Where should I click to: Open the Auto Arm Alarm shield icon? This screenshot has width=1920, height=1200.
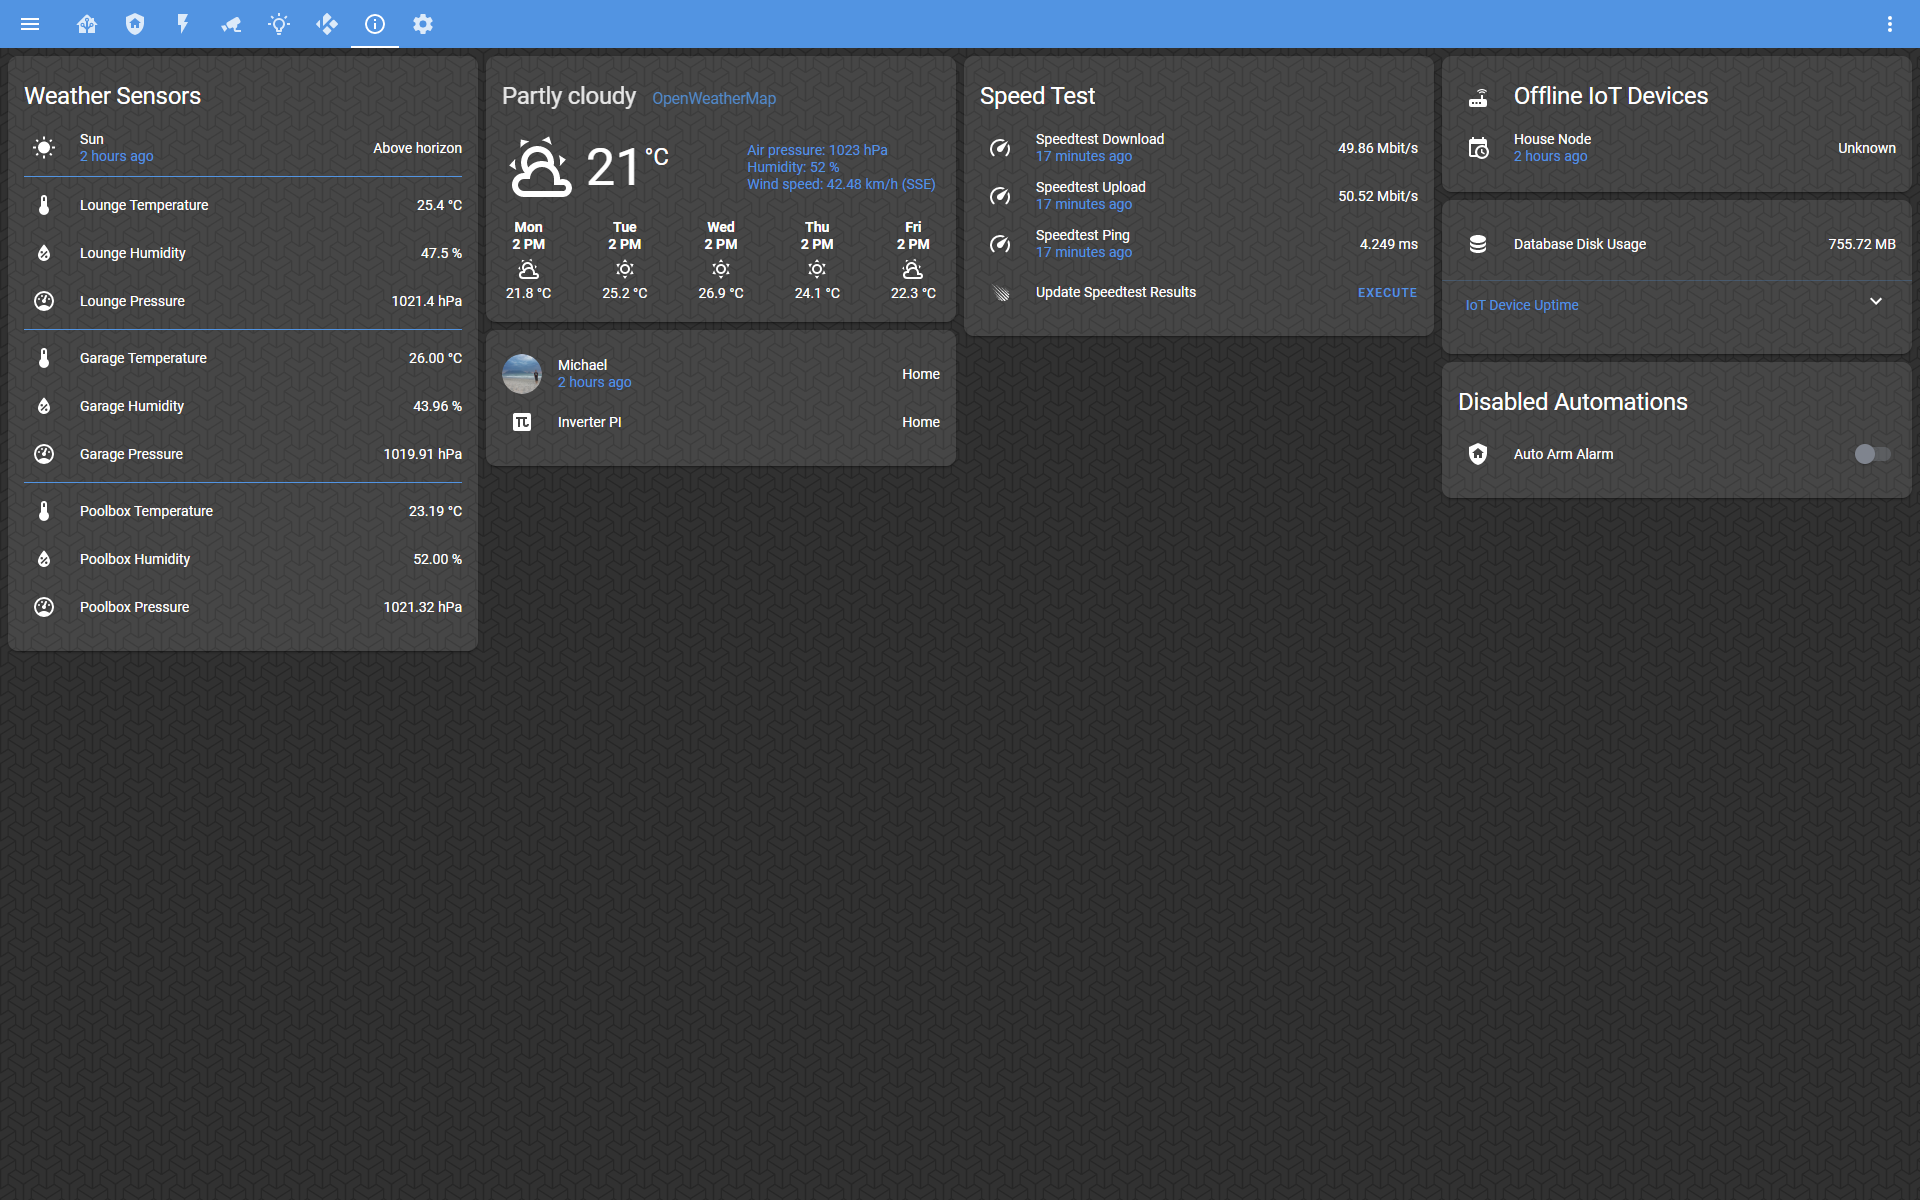[1478, 454]
